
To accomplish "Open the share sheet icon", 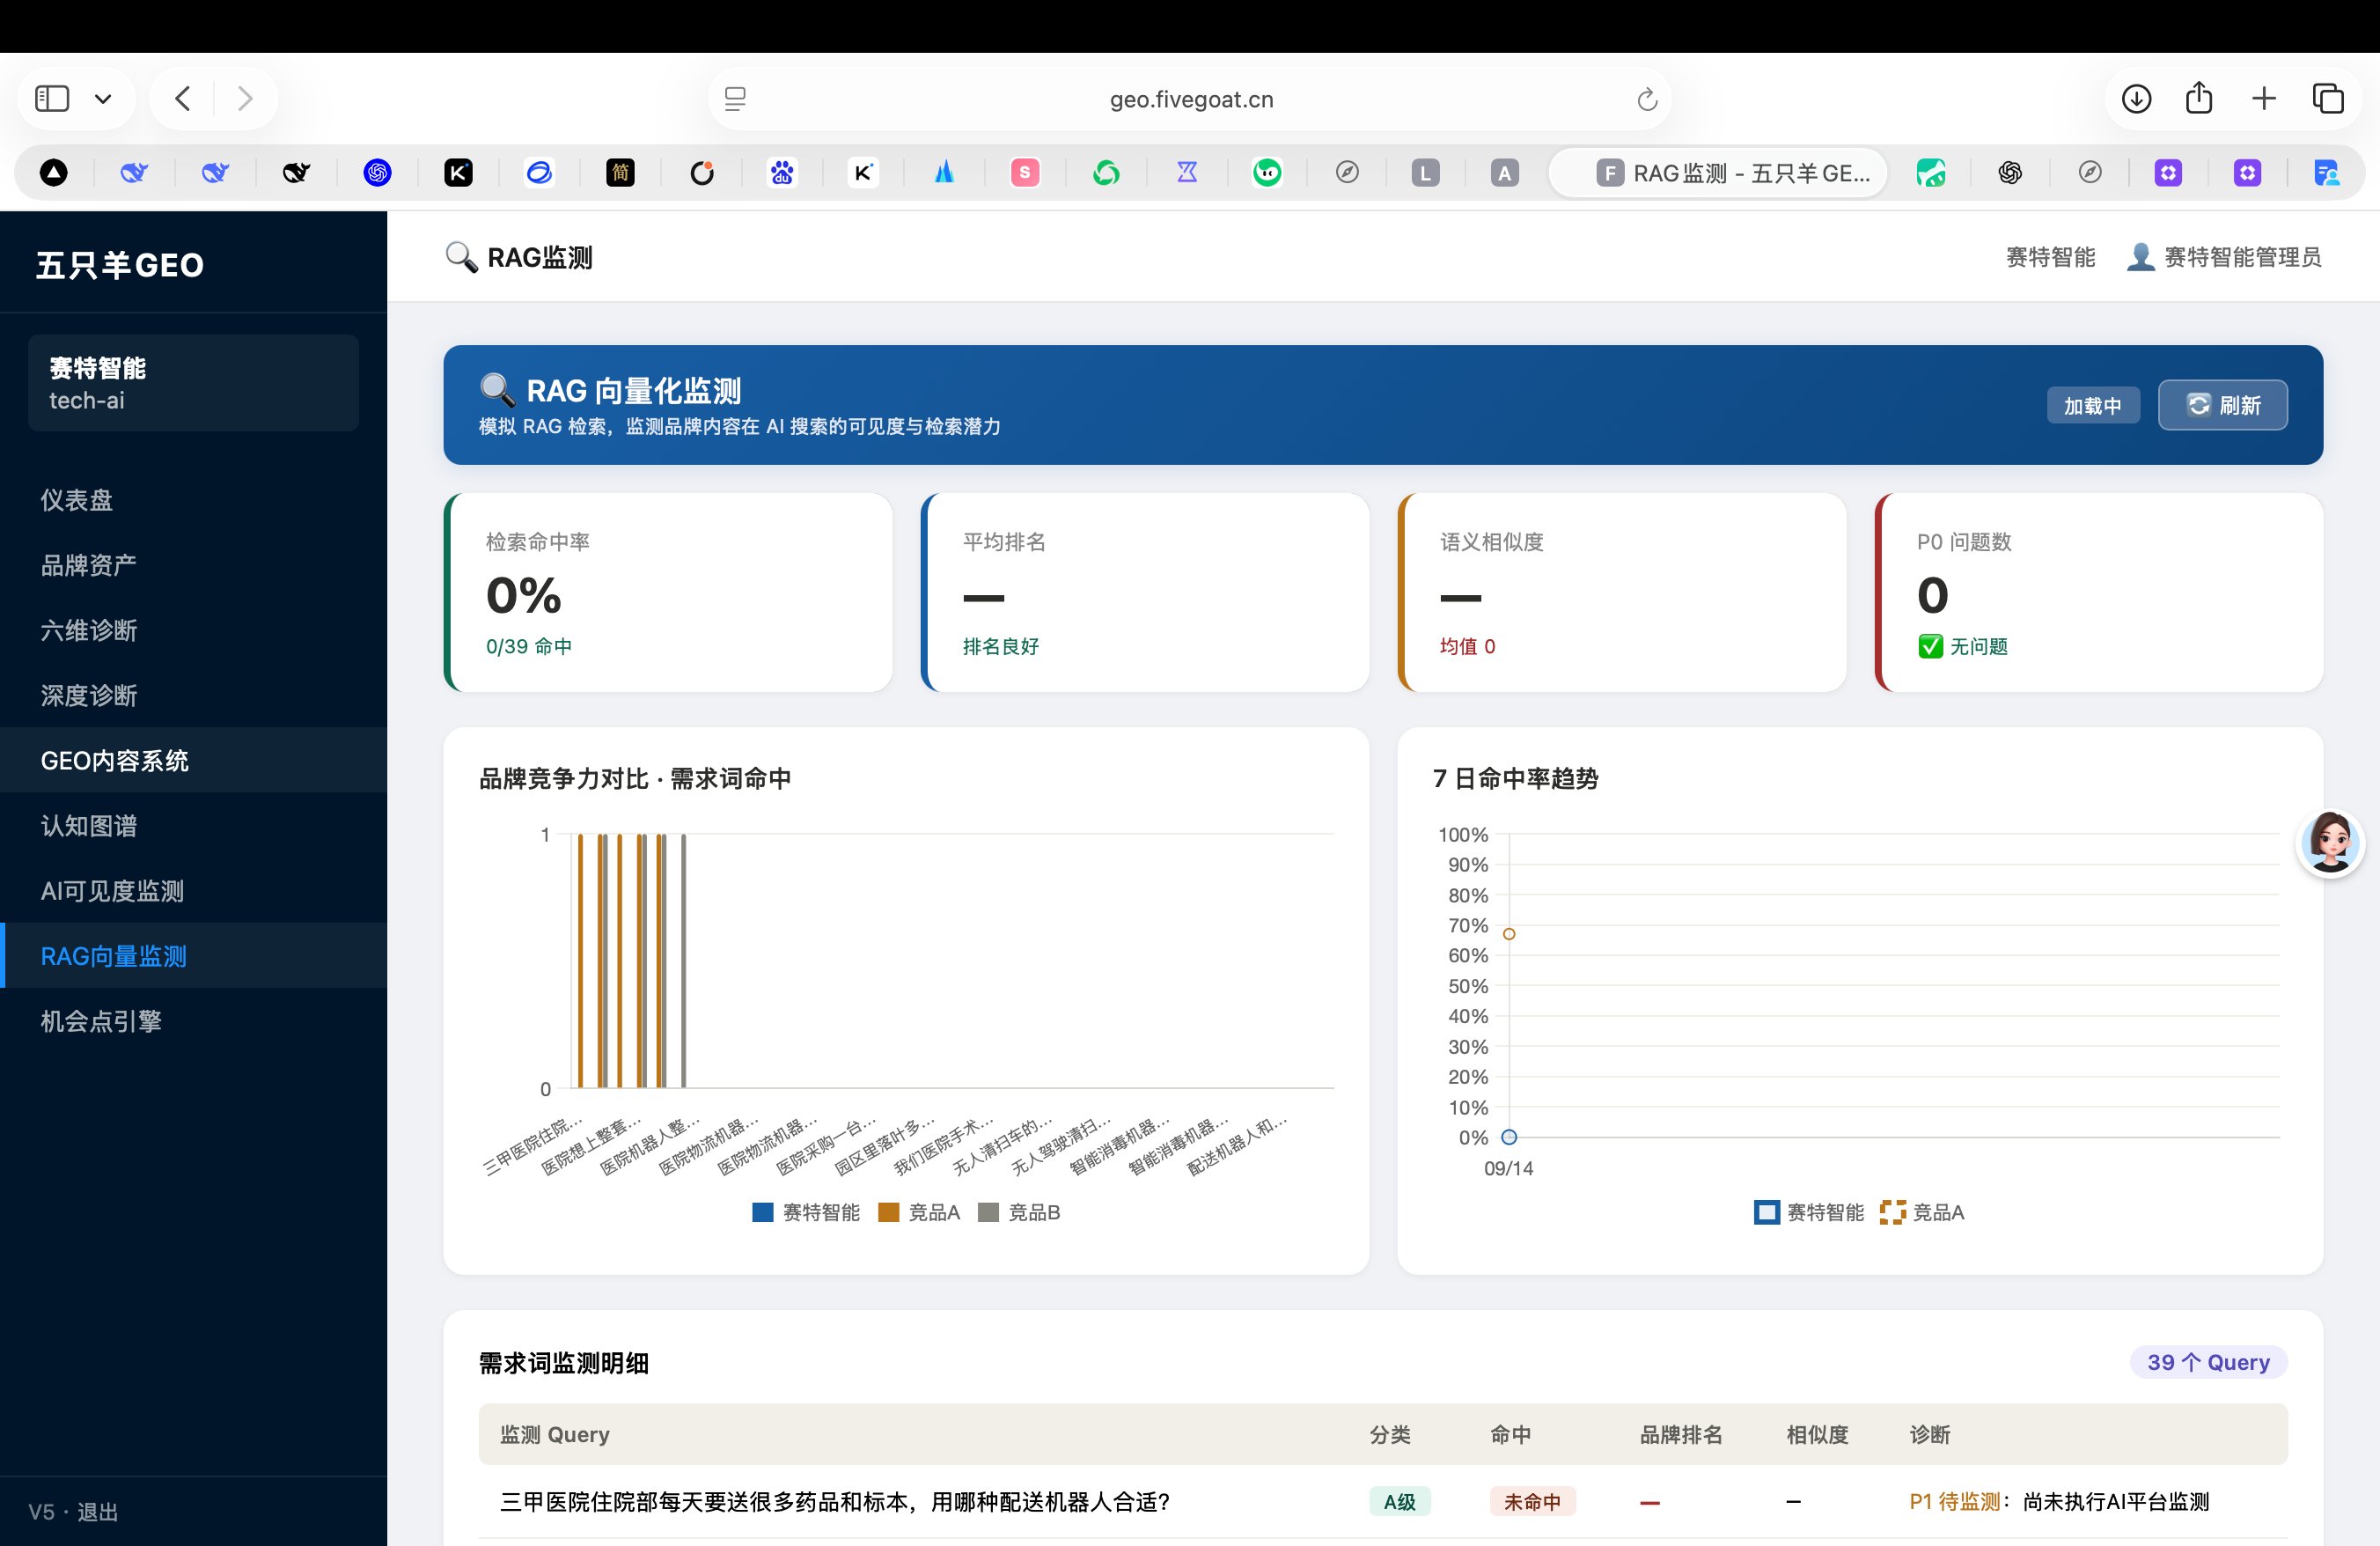I will 2199,98.
